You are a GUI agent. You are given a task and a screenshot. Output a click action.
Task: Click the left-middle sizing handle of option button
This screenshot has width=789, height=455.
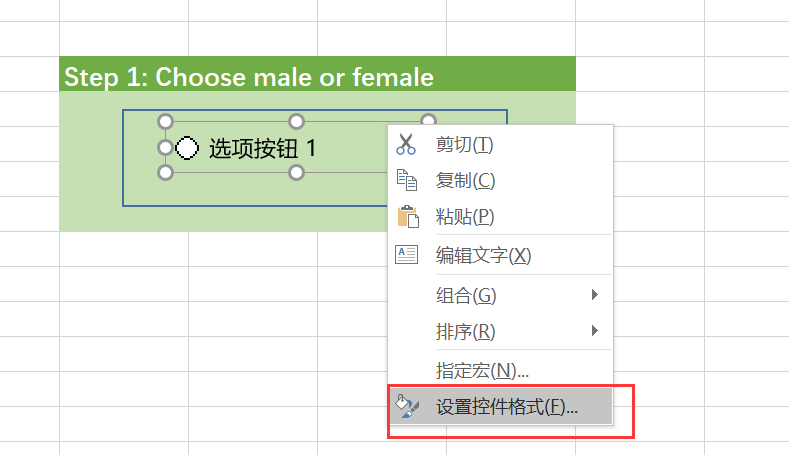tap(166, 148)
